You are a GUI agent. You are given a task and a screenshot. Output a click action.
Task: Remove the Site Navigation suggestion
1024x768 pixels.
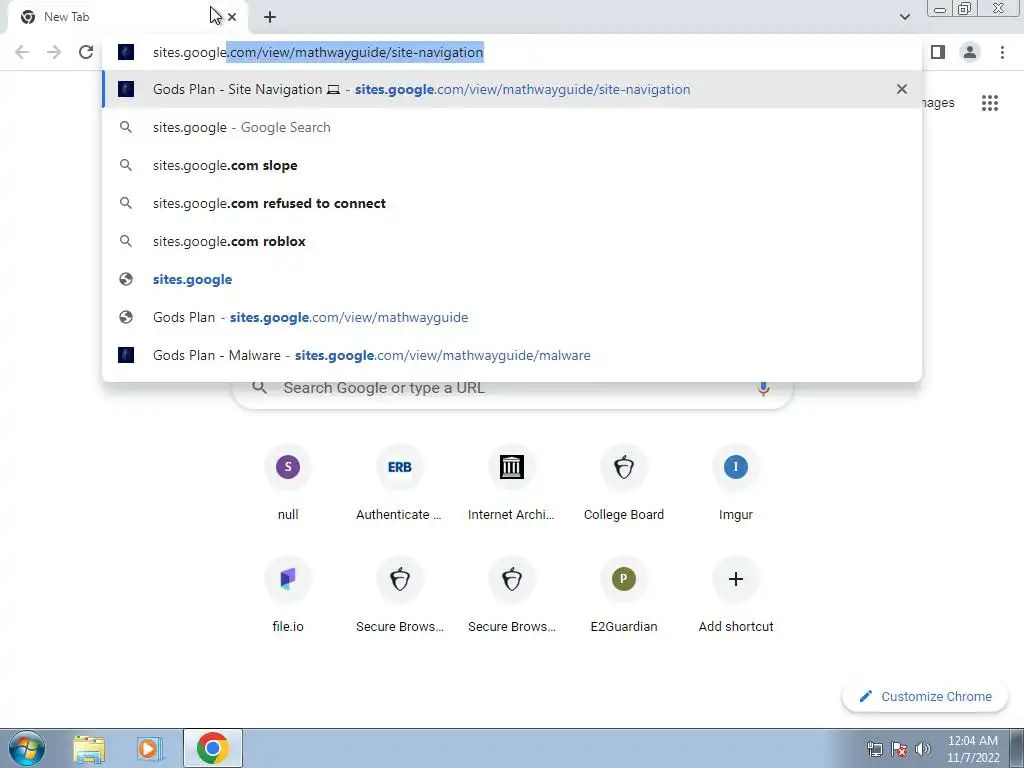(901, 89)
